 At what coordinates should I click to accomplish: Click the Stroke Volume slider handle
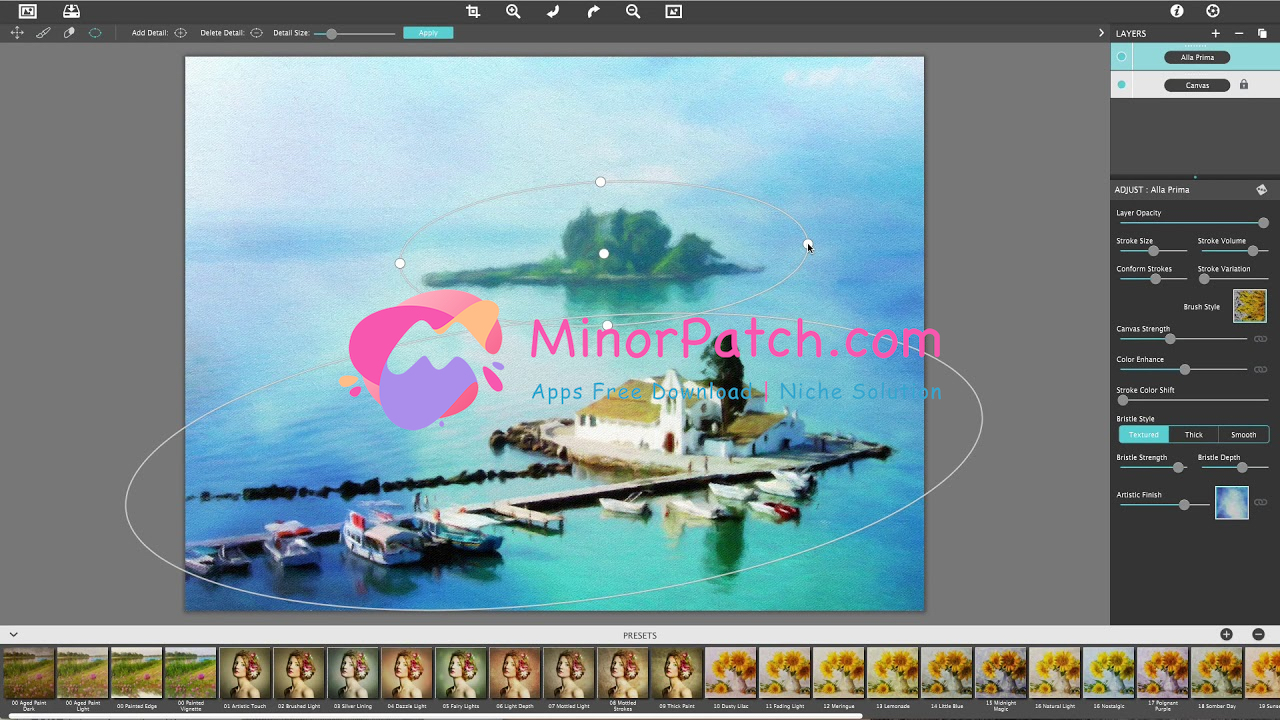1252,251
